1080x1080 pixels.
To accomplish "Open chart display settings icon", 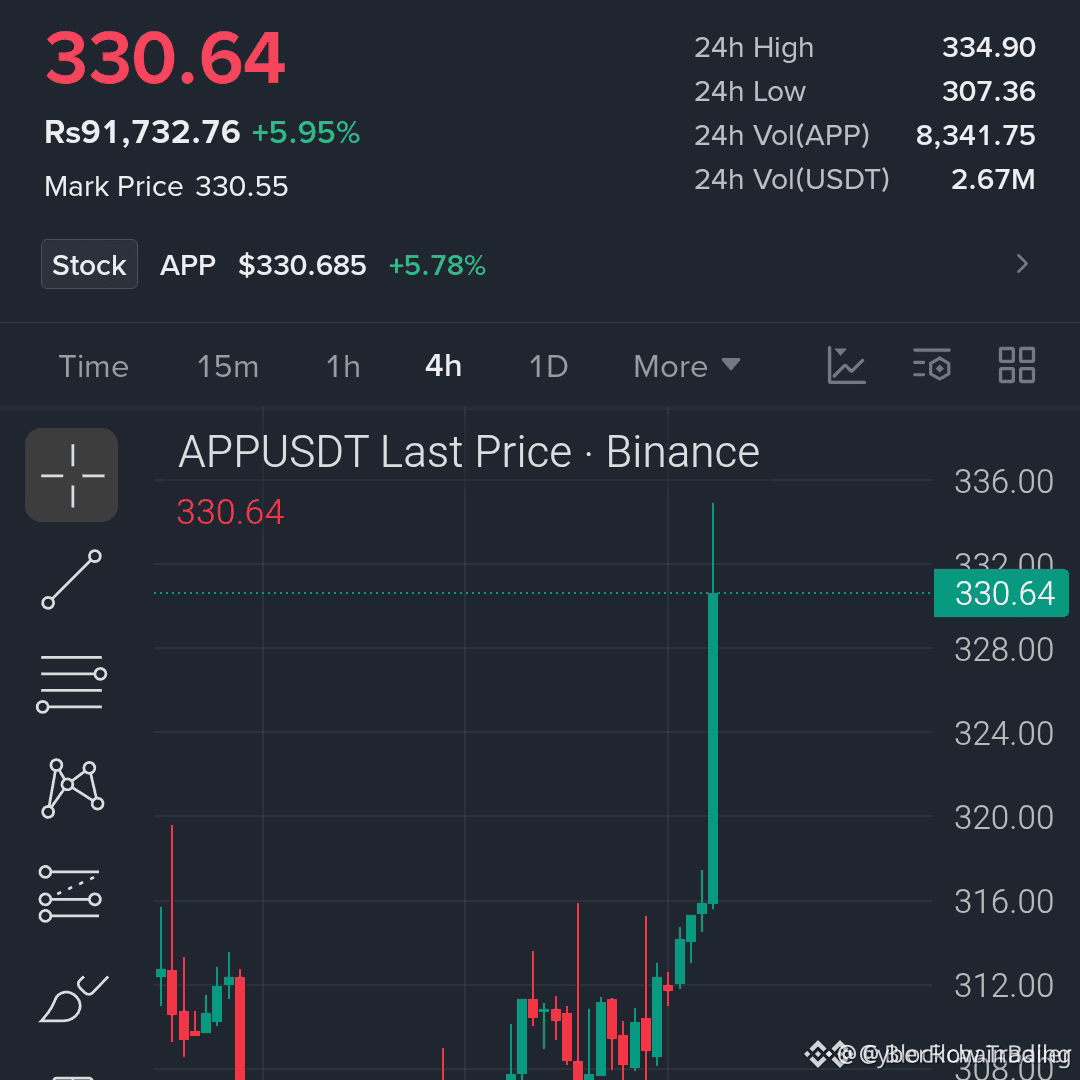I will click(932, 365).
